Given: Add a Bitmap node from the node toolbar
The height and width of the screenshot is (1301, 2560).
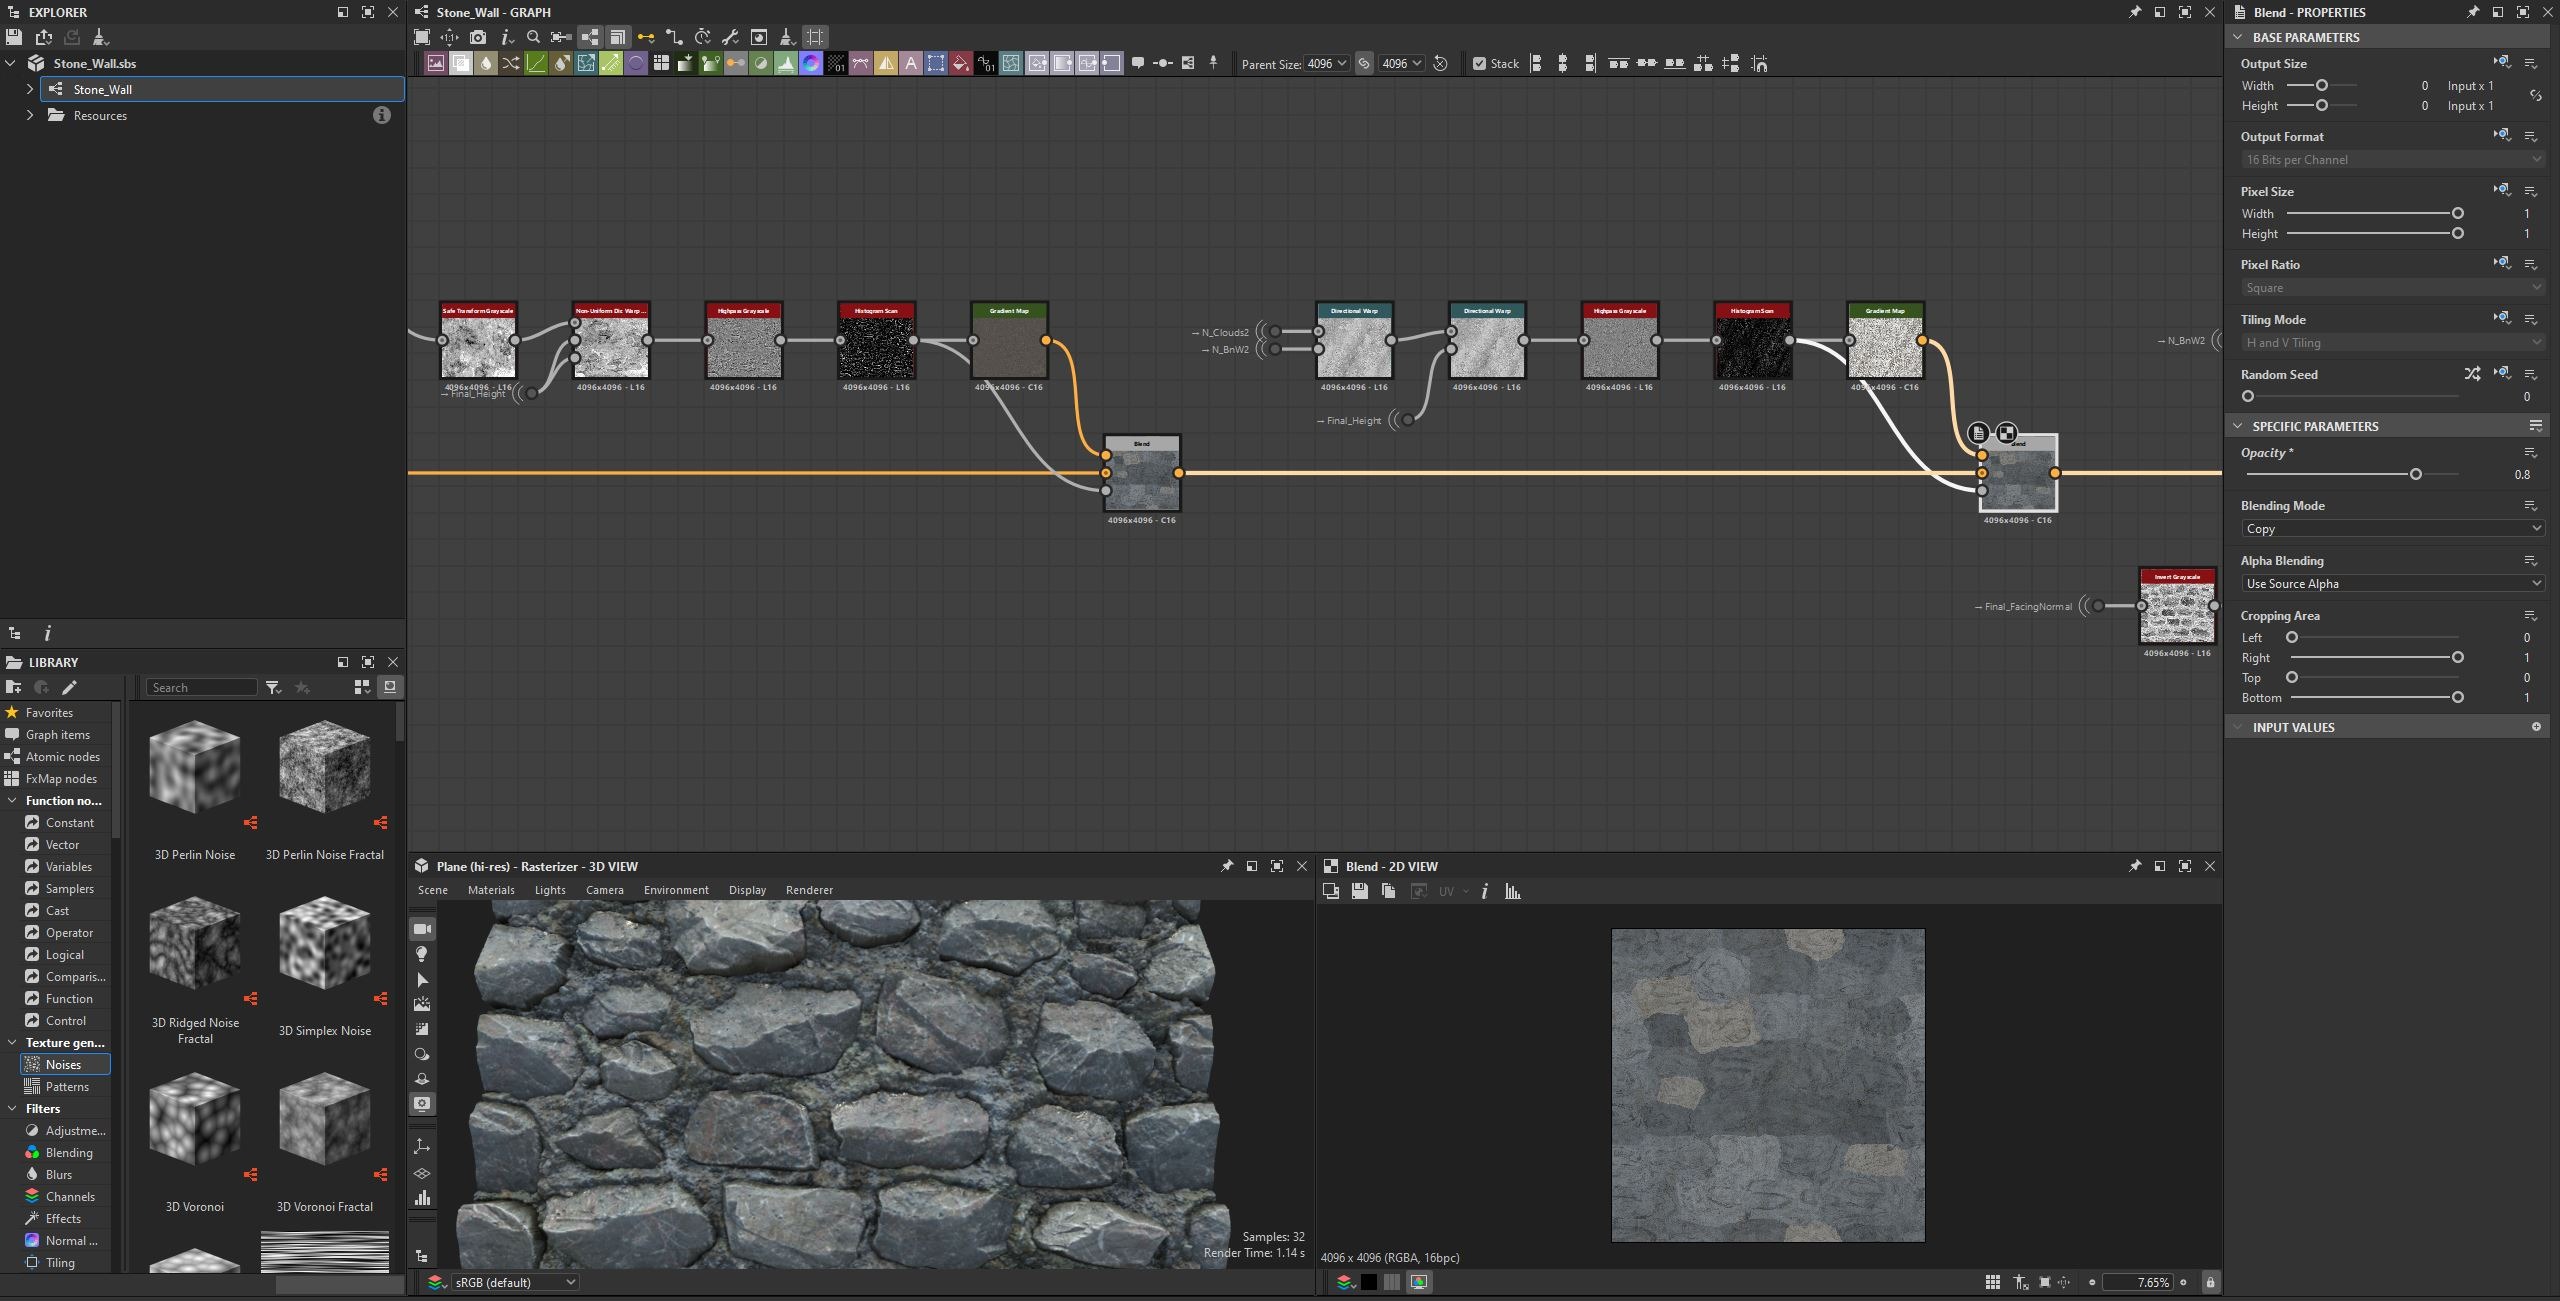Looking at the screenshot, I should coord(436,63).
